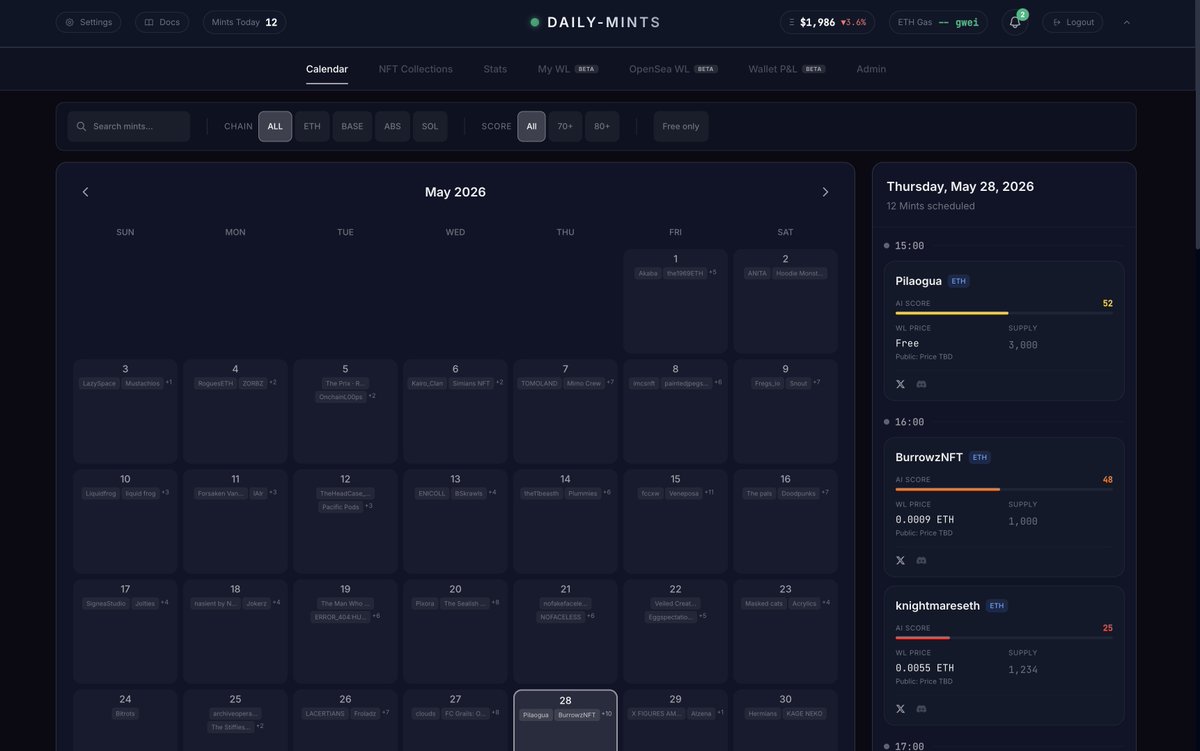Filter by ETH chain

coord(312,126)
